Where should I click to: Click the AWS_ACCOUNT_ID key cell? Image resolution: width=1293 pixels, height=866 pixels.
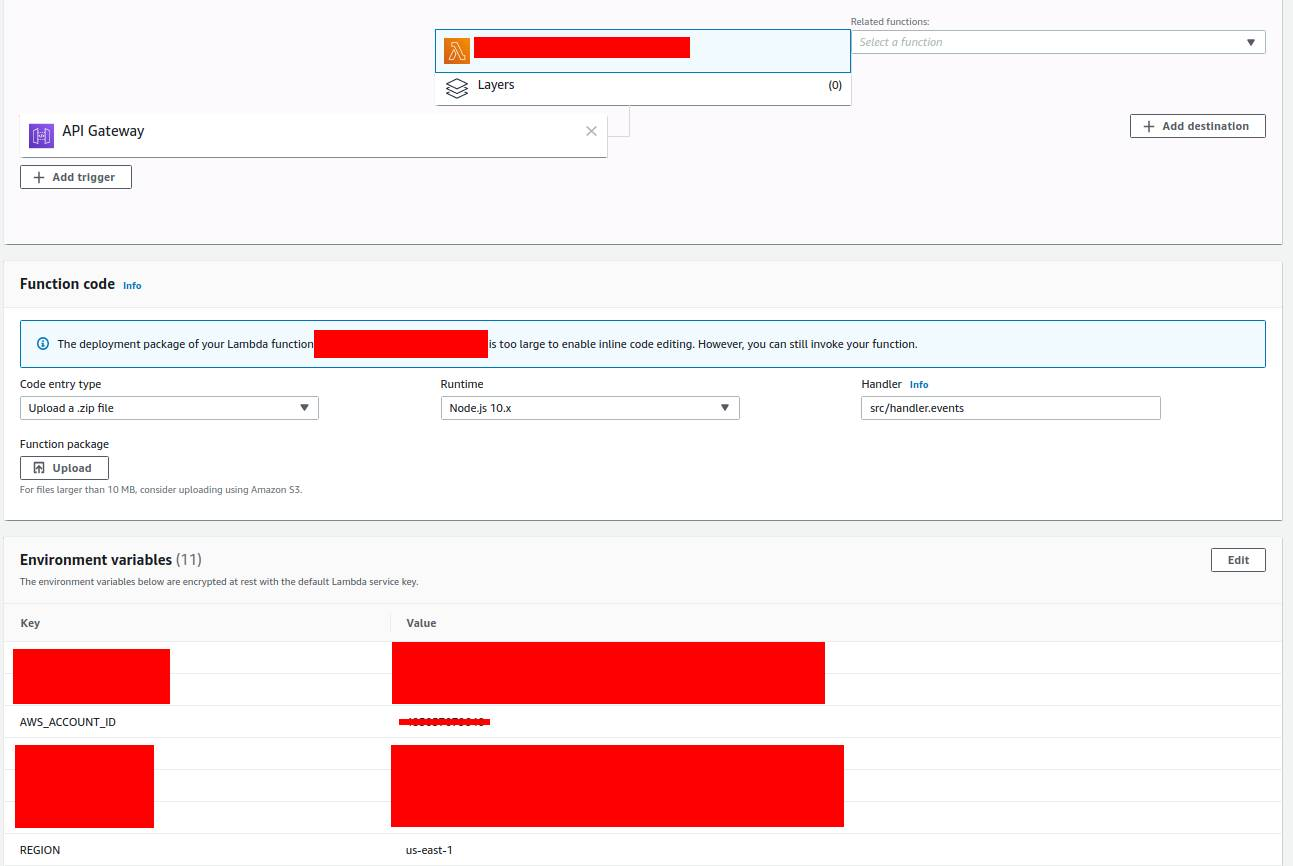[x=68, y=722]
